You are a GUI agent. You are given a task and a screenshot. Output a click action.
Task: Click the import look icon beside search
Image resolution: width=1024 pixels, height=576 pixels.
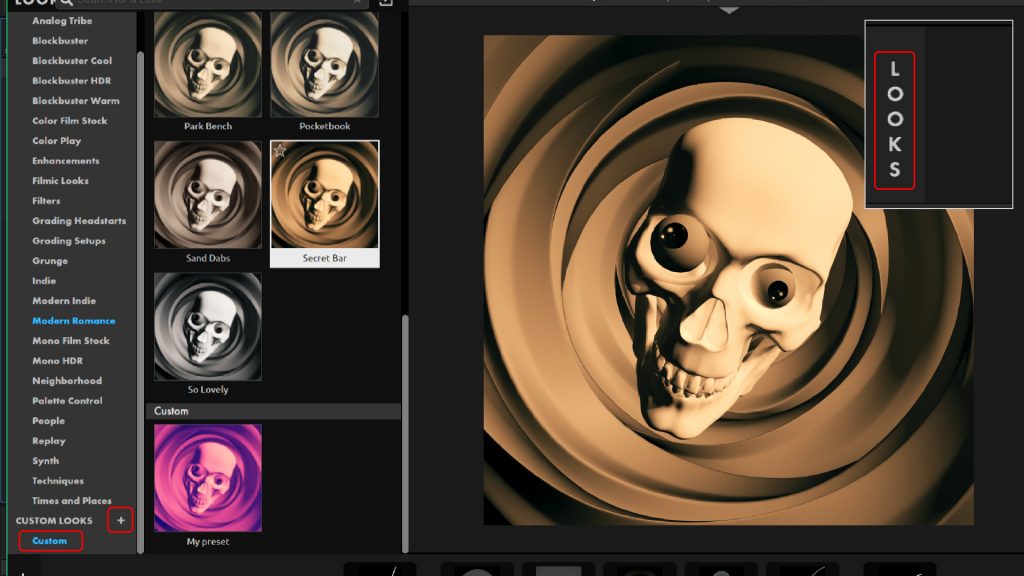pyautogui.click(x=386, y=3)
